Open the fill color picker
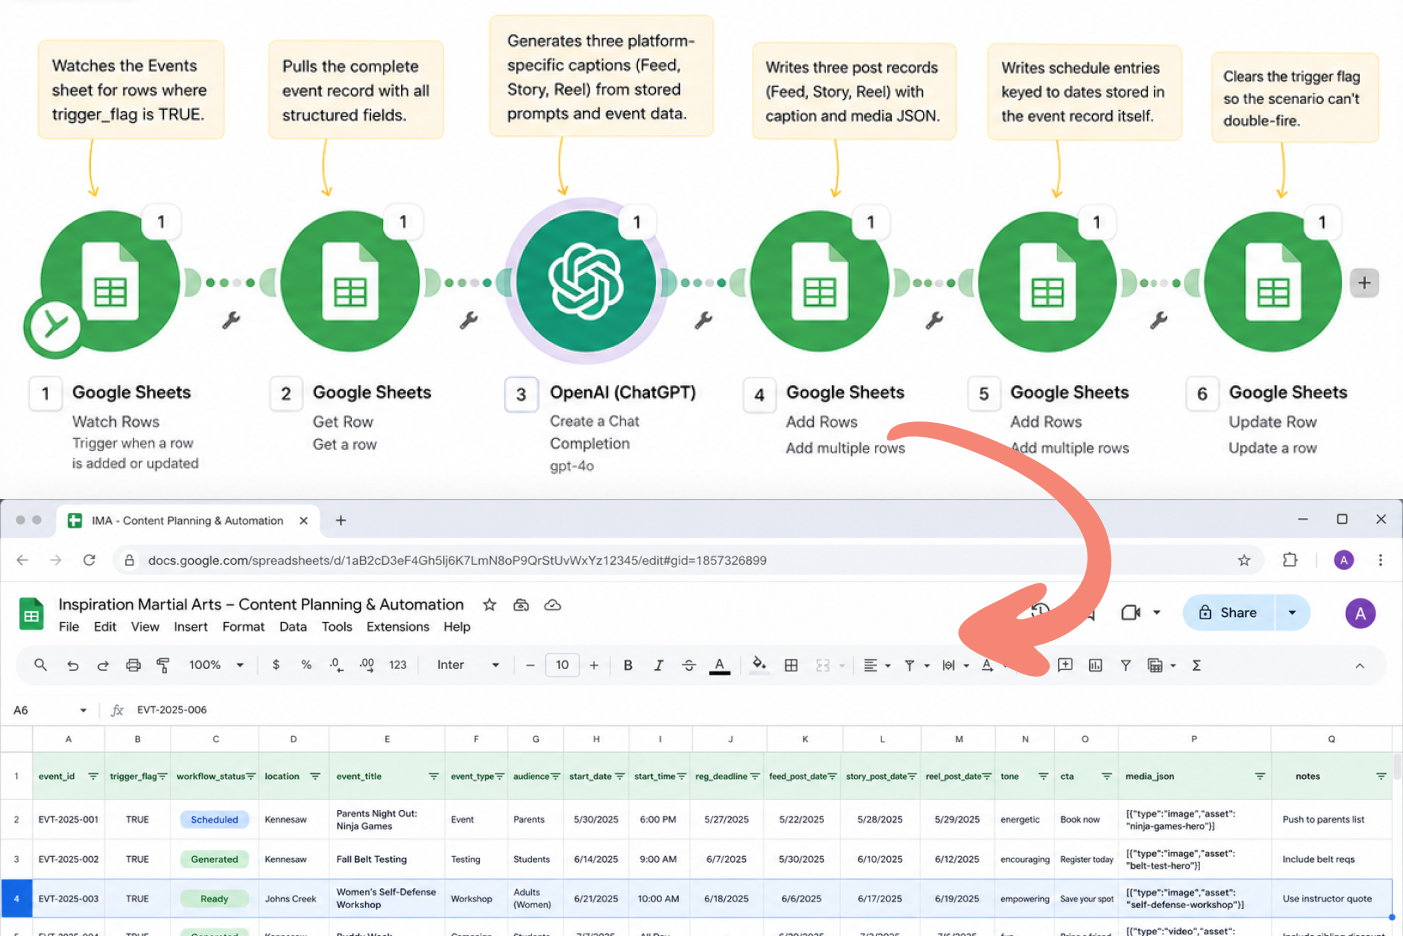 tap(759, 665)
